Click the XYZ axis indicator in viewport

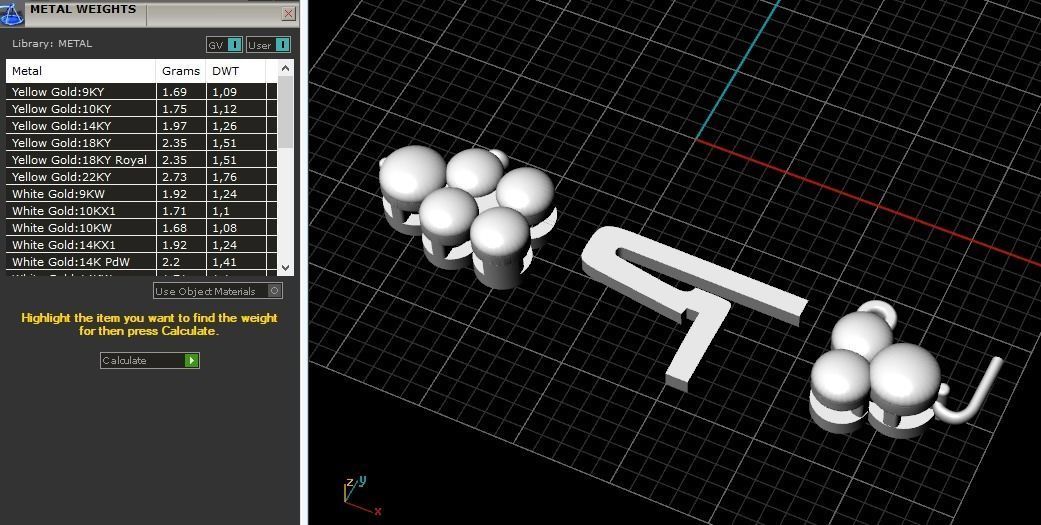pos(362,496)
